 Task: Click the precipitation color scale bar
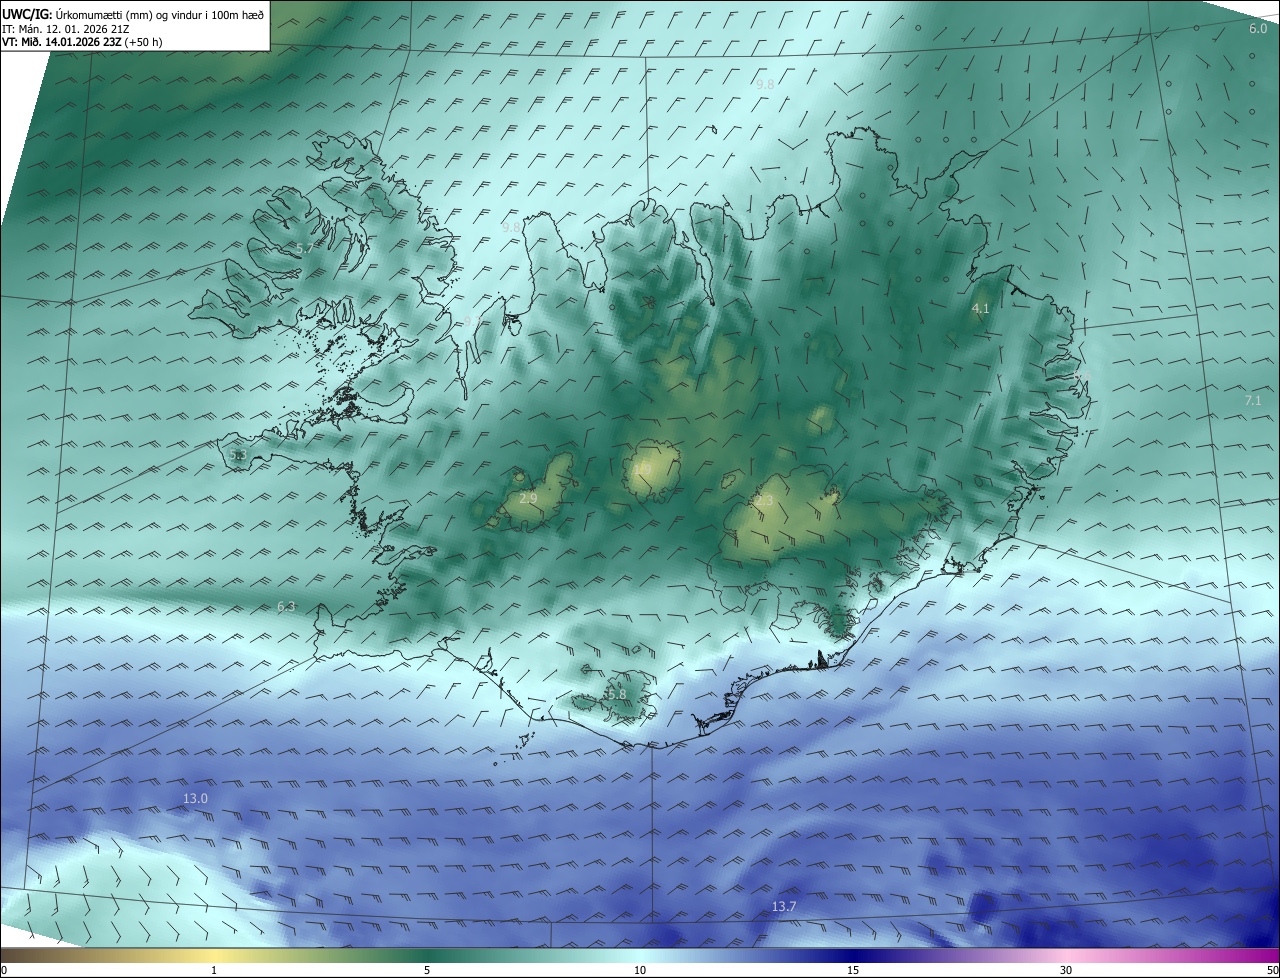click(640, 956)
